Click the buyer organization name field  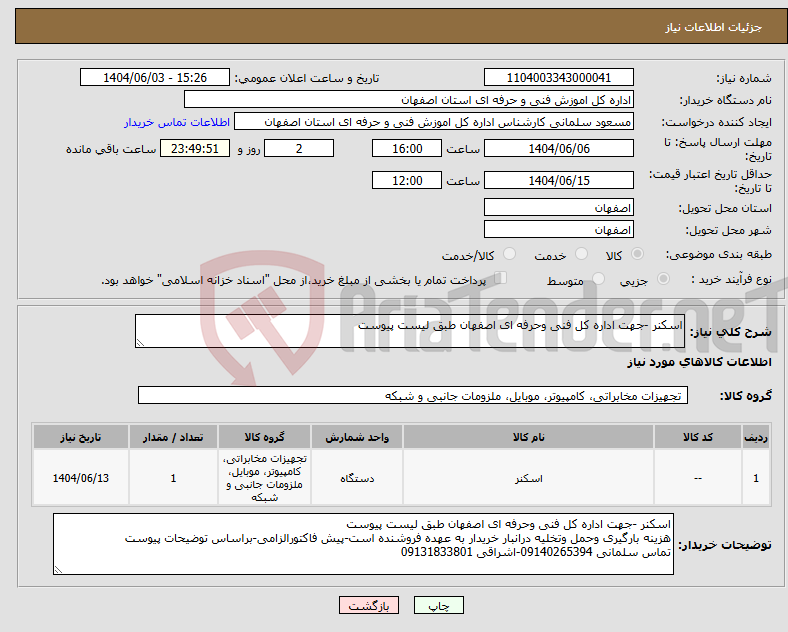[x=409, y=99]
